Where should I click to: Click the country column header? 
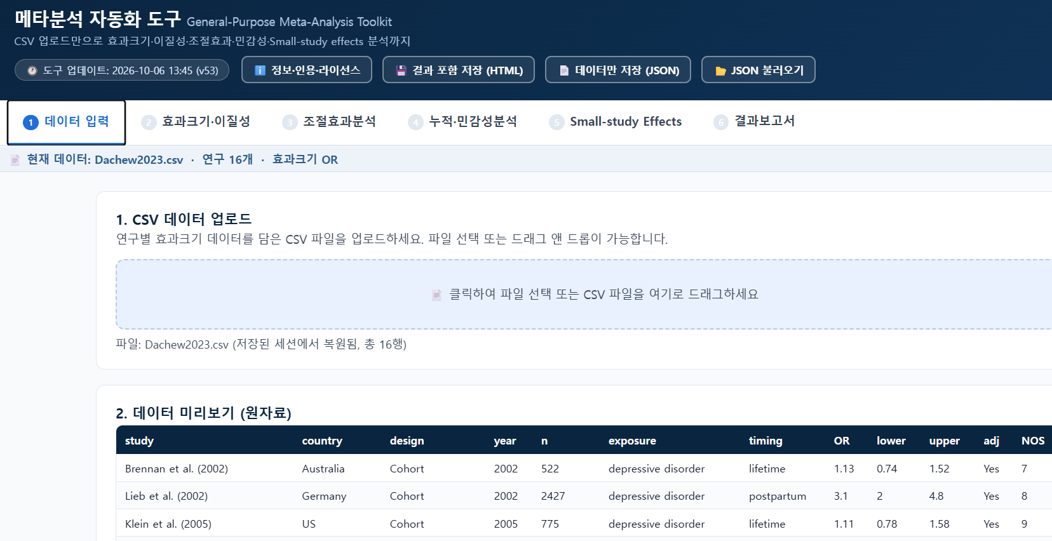pyautogui.click(x=322, y=441)
